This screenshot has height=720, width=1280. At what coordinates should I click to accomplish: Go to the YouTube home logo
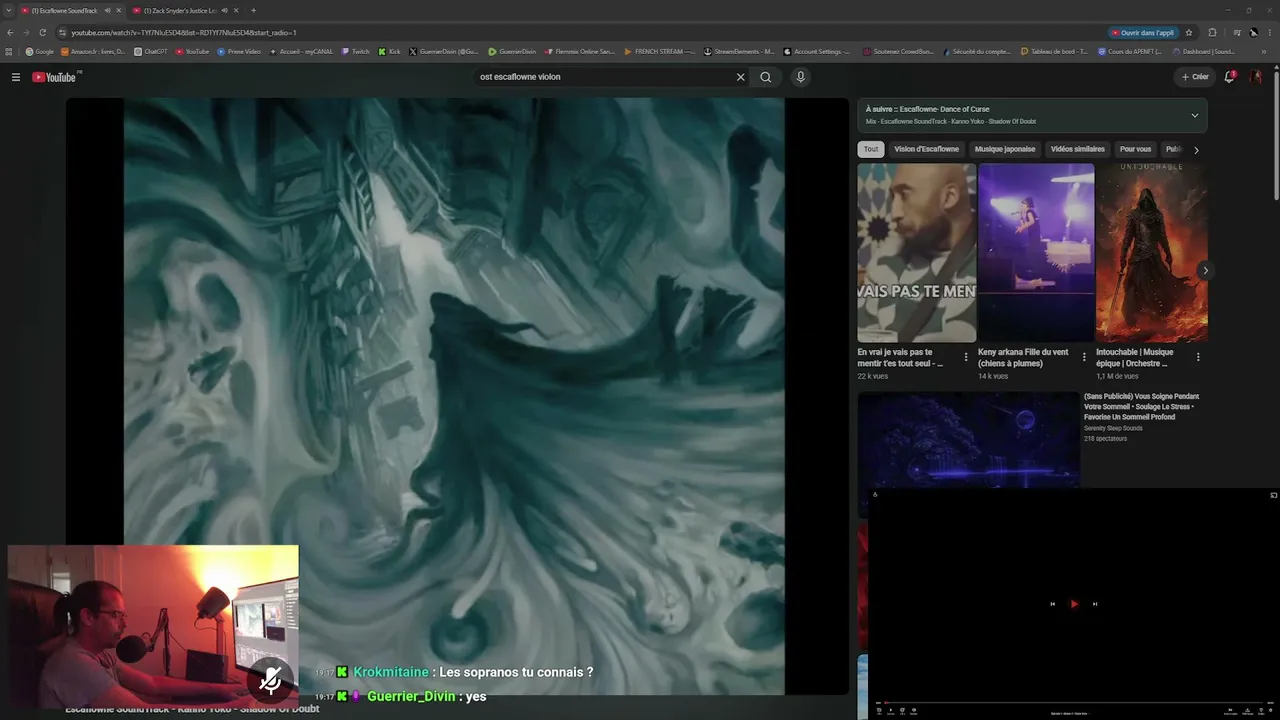tap(55, 77)
